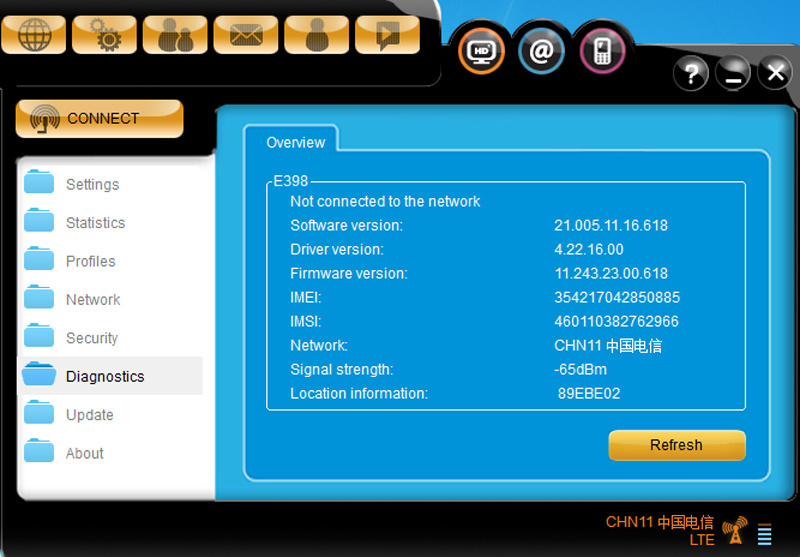
Task: Launch the round HD TV icon
Action: point(481,51)
